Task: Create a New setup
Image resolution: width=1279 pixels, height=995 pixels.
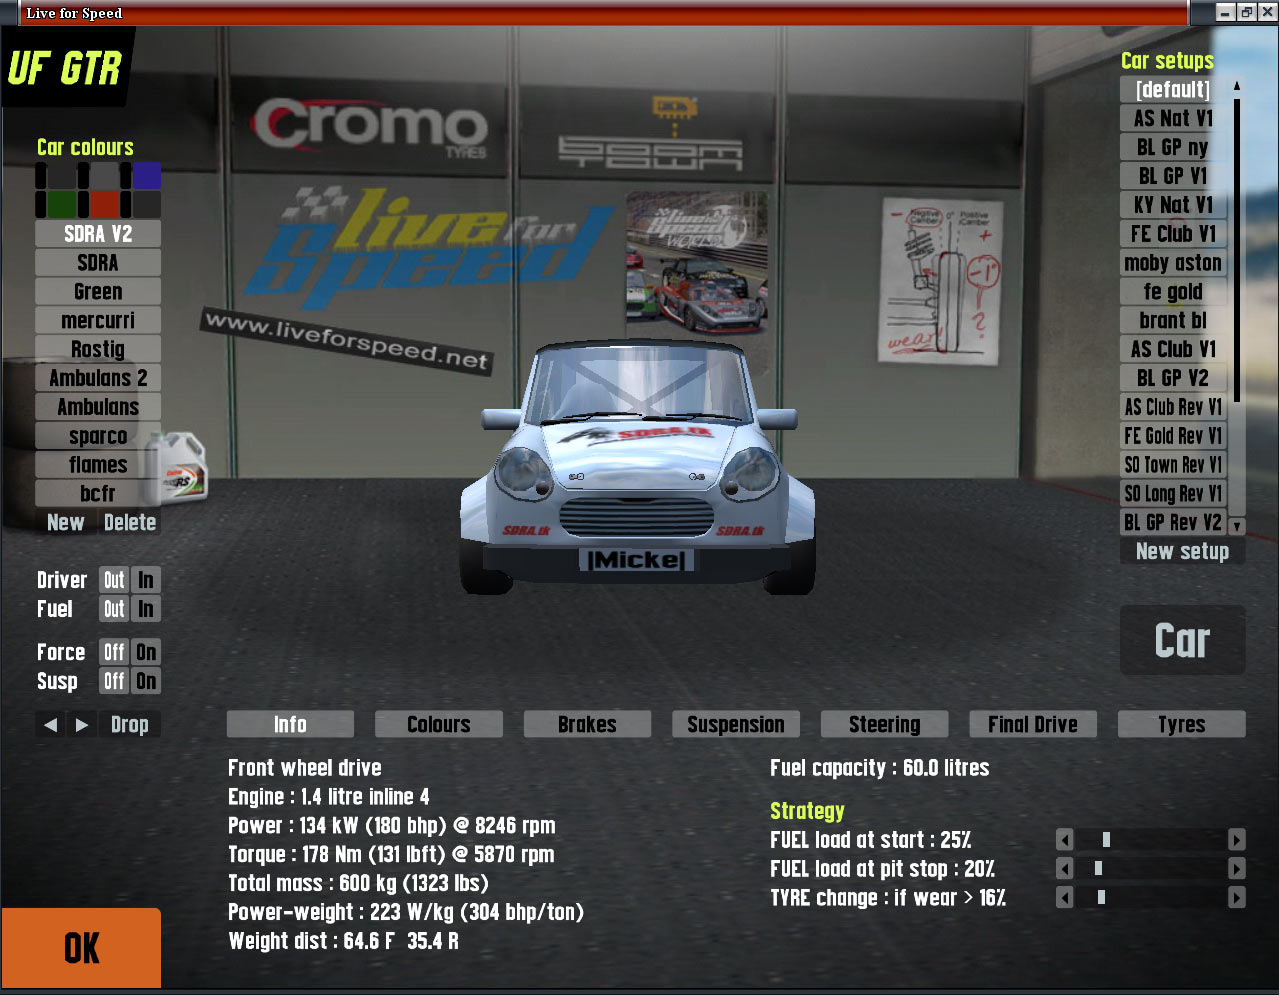Action: click(x=1183, y=551)
